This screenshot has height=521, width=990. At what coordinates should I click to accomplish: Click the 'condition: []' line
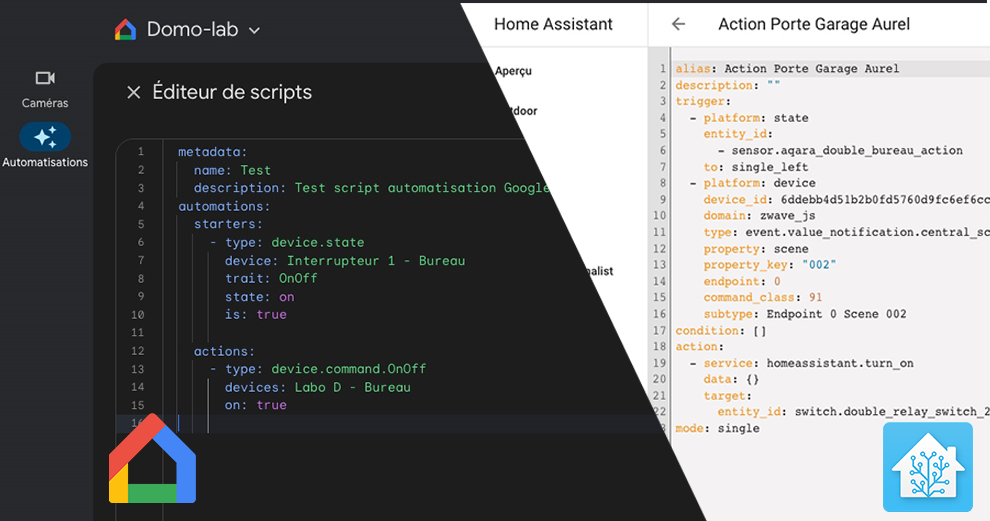tap(721, 330)
